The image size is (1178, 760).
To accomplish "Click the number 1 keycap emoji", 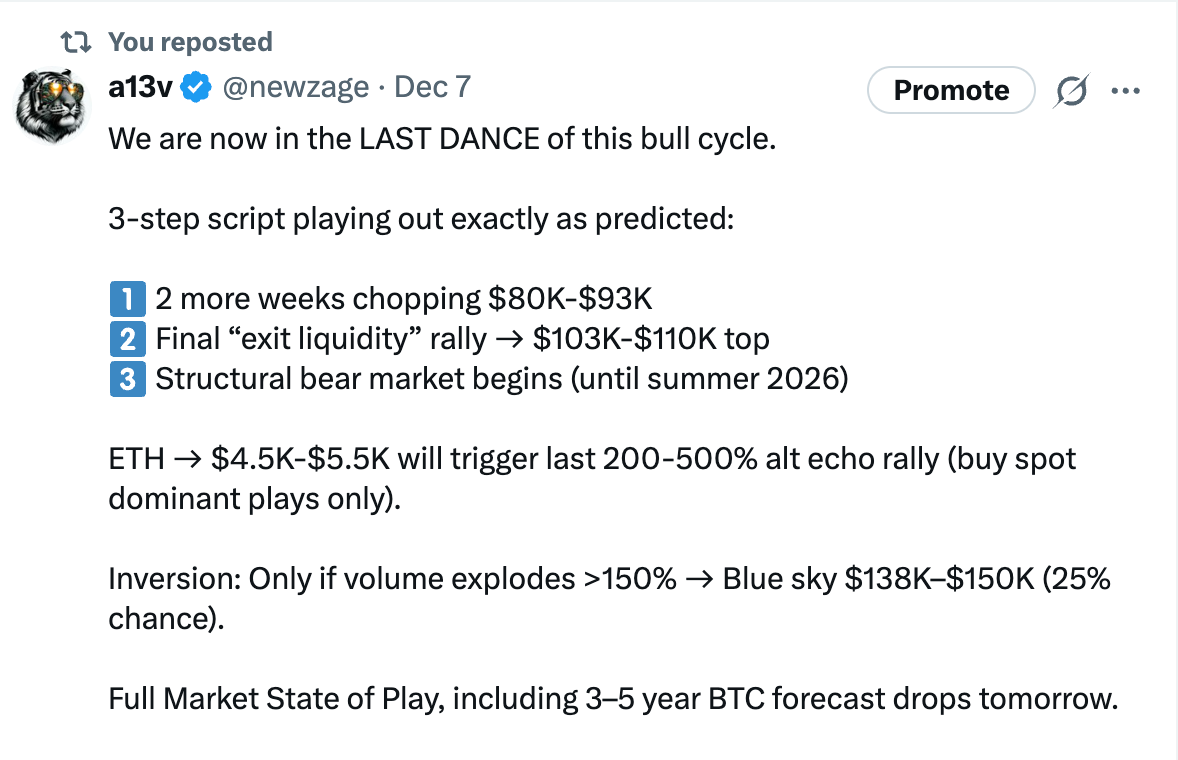I will 126,299.
